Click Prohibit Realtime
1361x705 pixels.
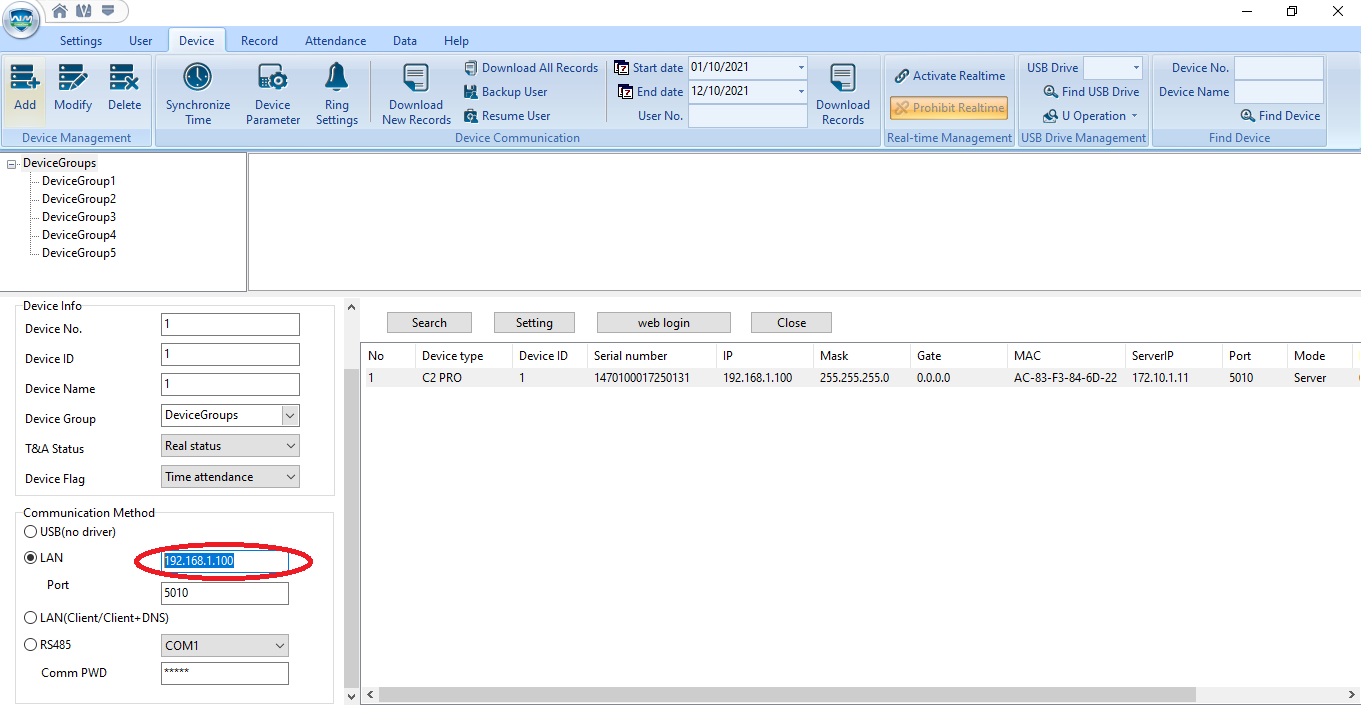coord(949,108)
